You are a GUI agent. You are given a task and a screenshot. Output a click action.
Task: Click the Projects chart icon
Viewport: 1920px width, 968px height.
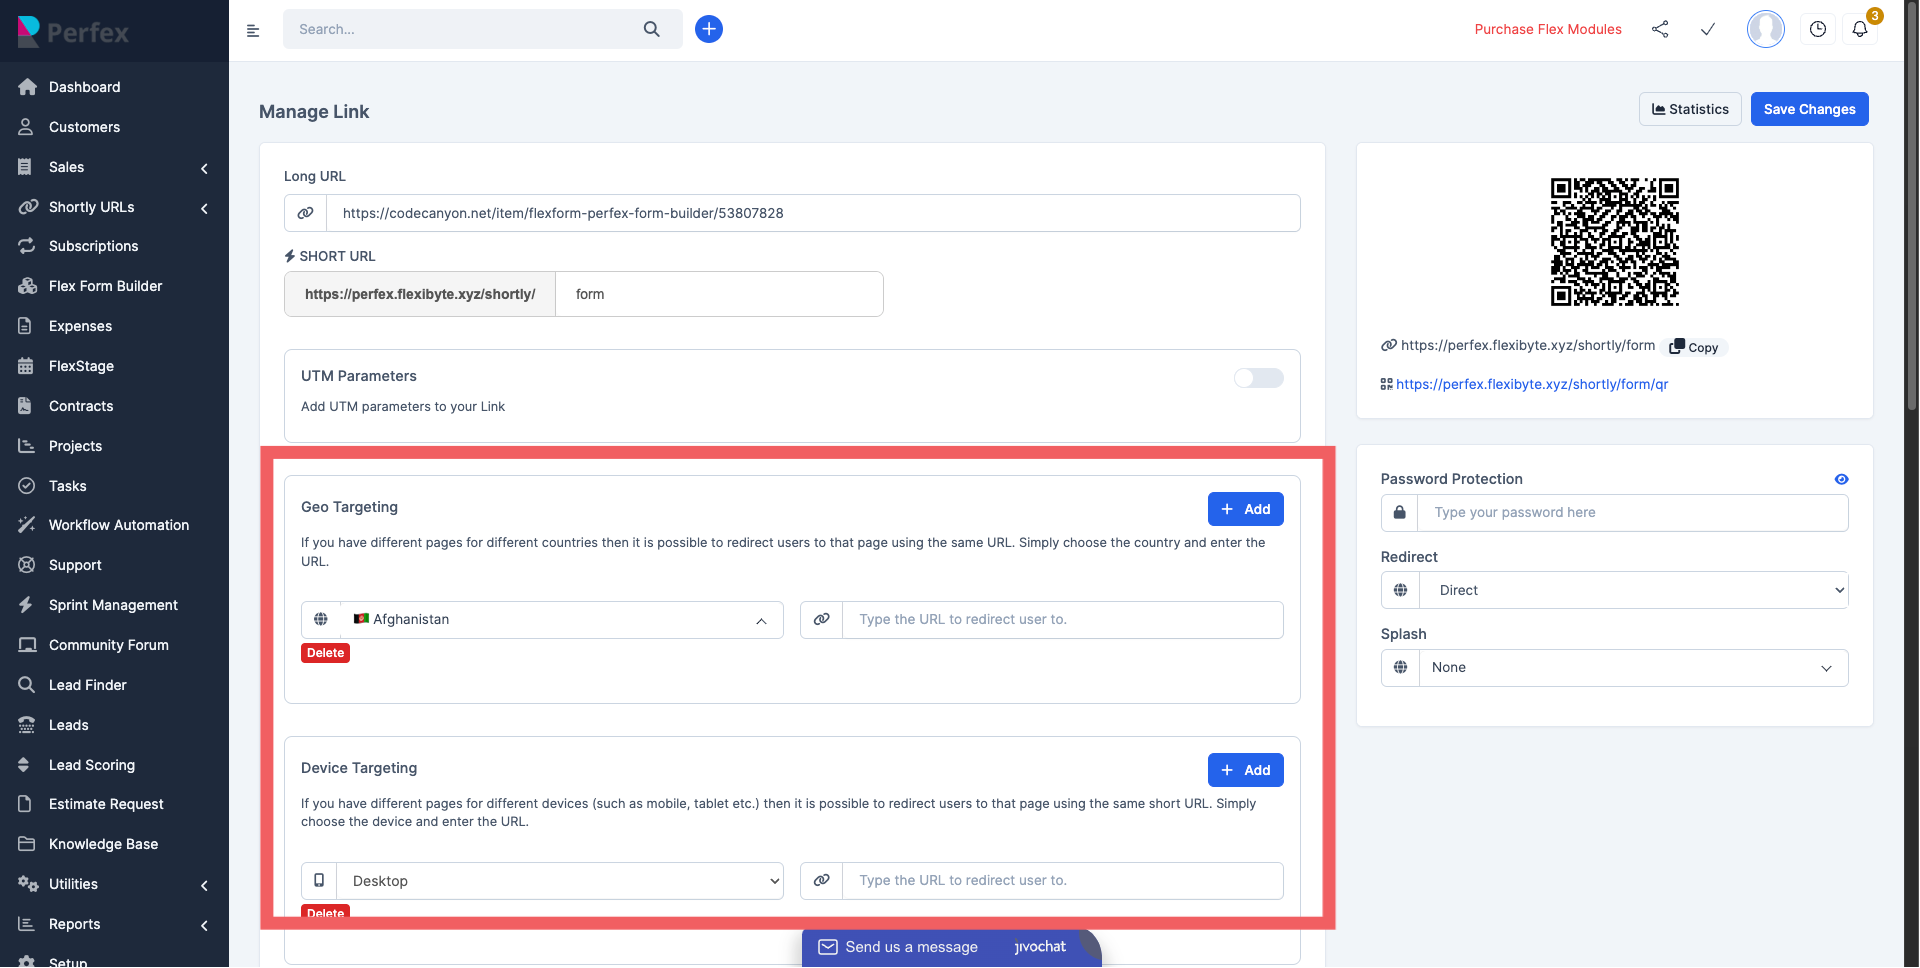tap(27, 446)
